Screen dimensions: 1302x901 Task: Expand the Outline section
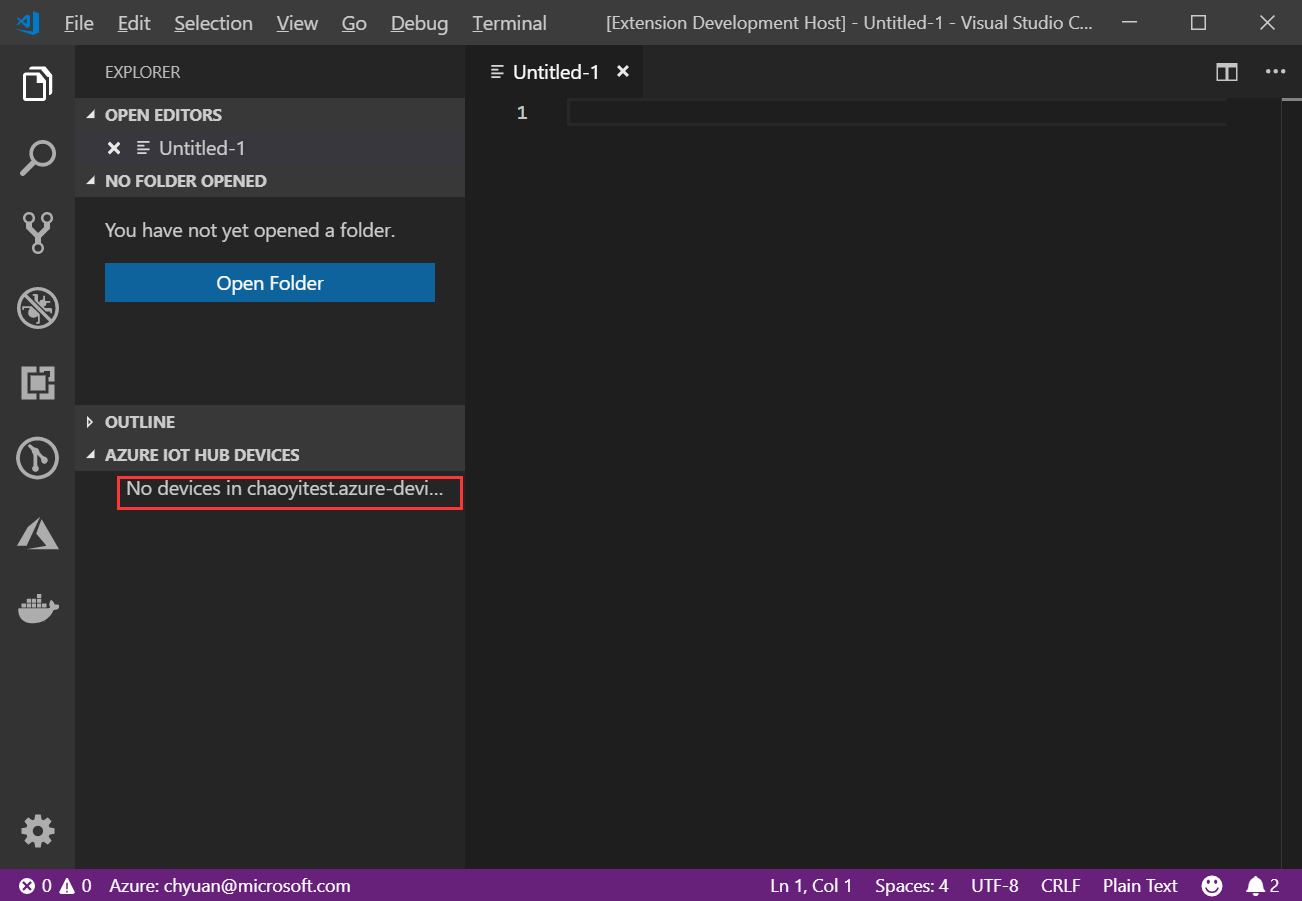pos(270,422)
